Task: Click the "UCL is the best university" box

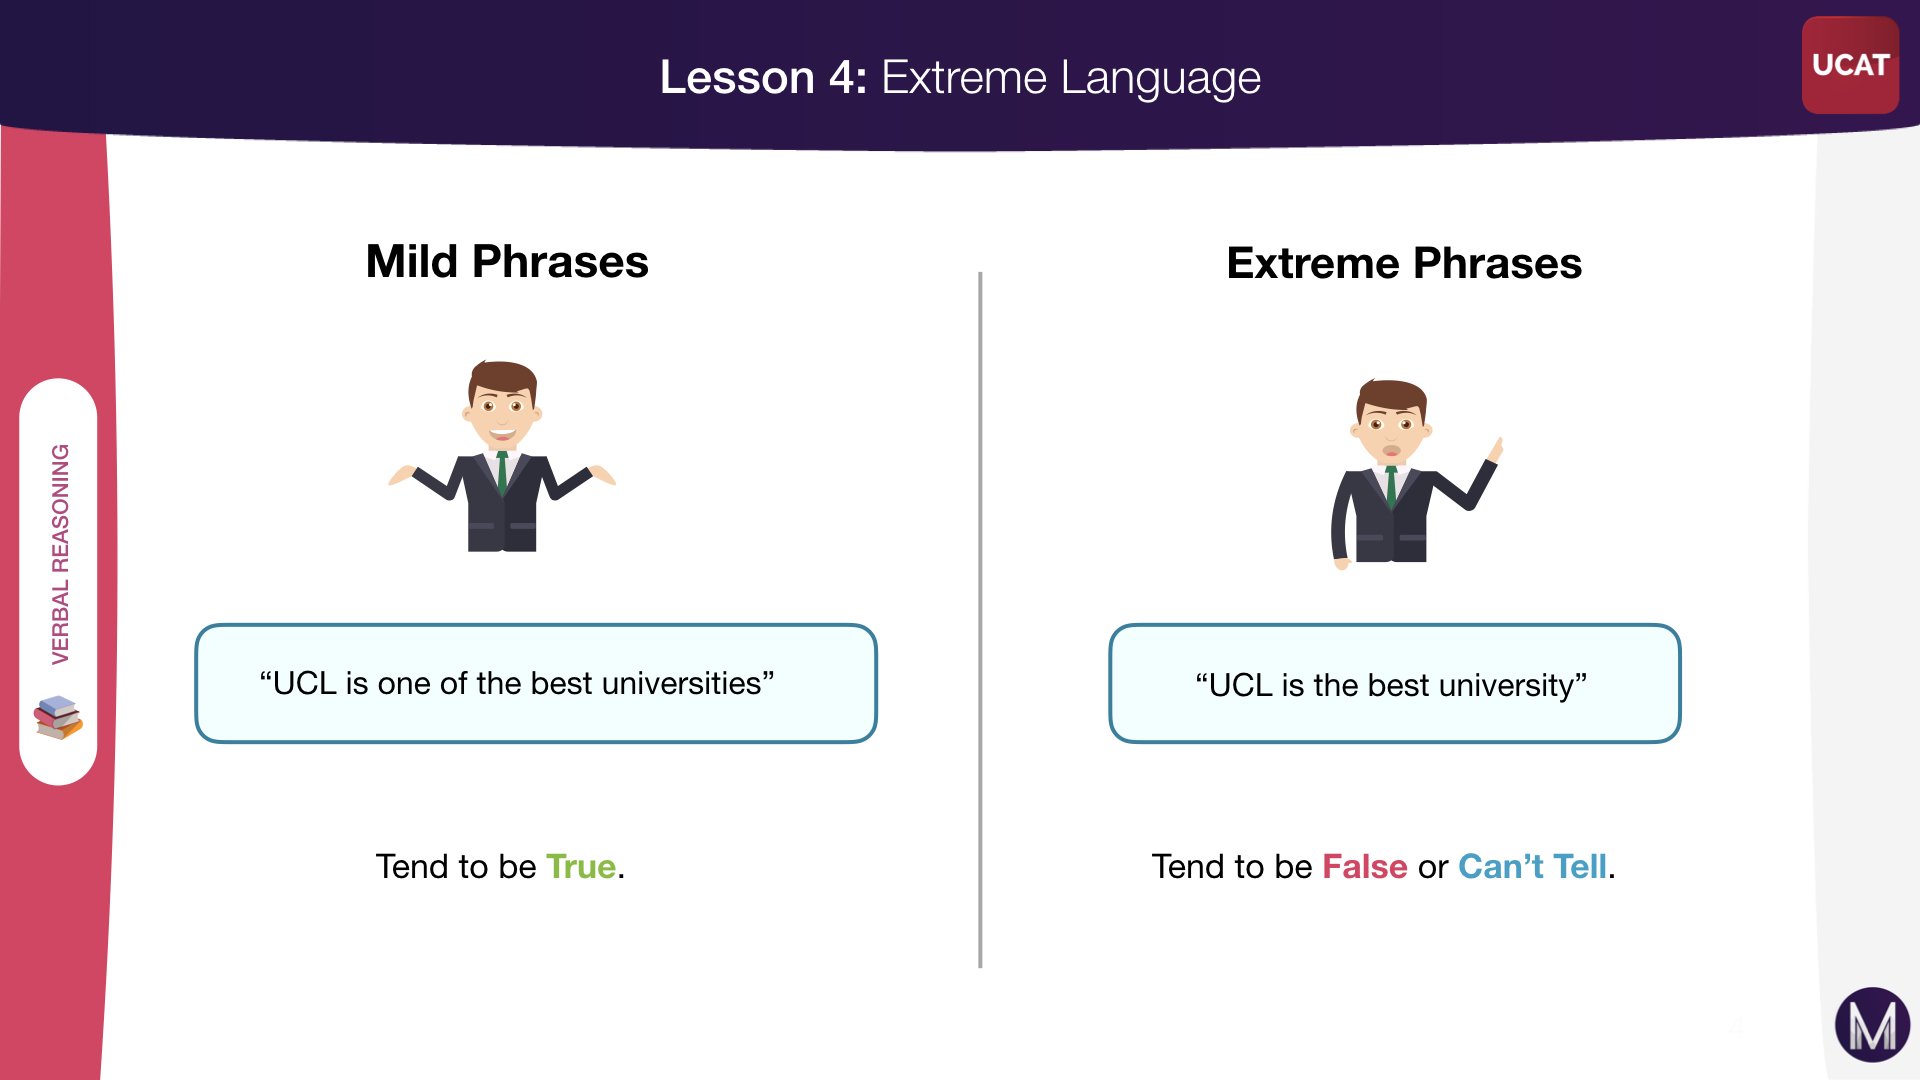Action: click(x=1394, y=685)
